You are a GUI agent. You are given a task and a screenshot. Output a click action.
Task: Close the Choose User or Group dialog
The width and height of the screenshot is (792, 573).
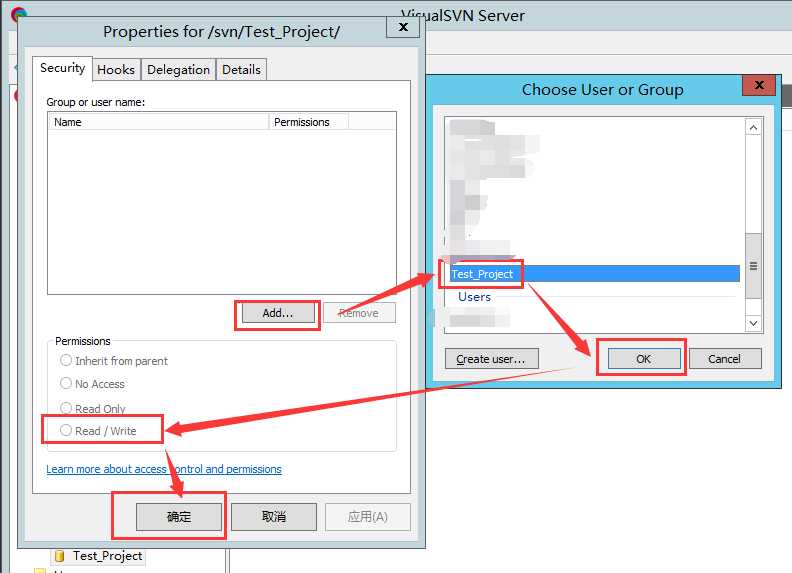point(759,85)
